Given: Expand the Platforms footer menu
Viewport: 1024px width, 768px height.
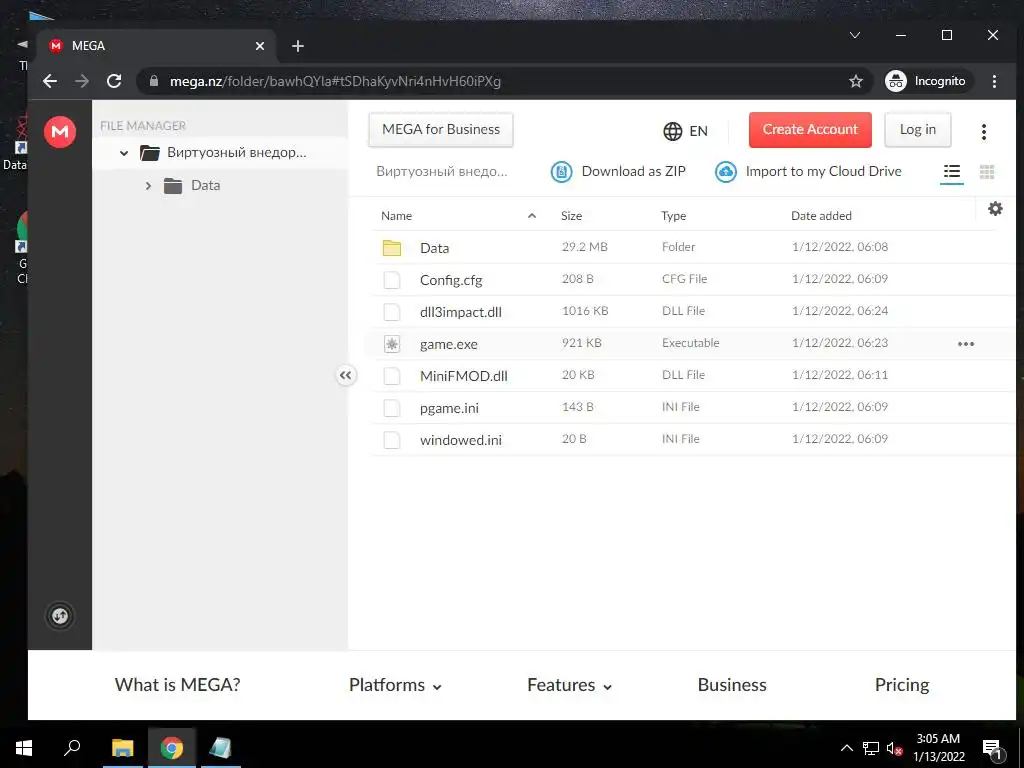Looking at the screenshot, I should [x=396, y=685].
